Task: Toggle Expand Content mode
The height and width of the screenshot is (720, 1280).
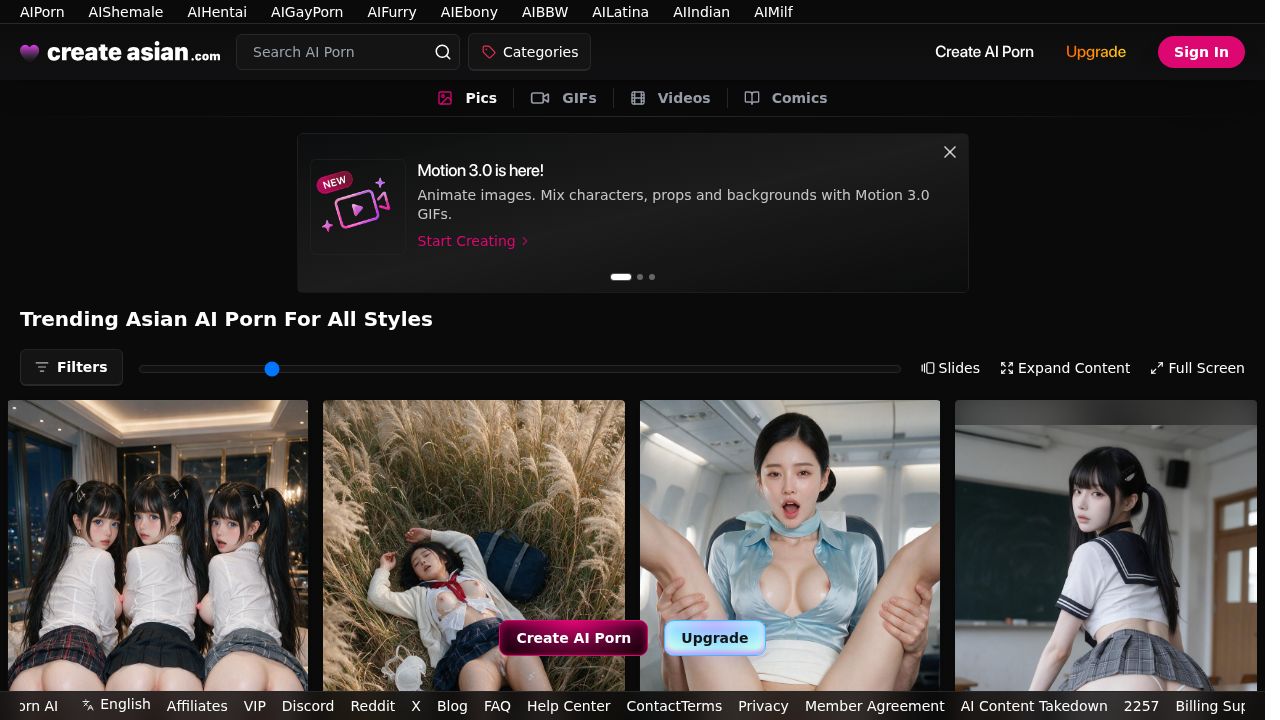Action: coord(1065,368)
